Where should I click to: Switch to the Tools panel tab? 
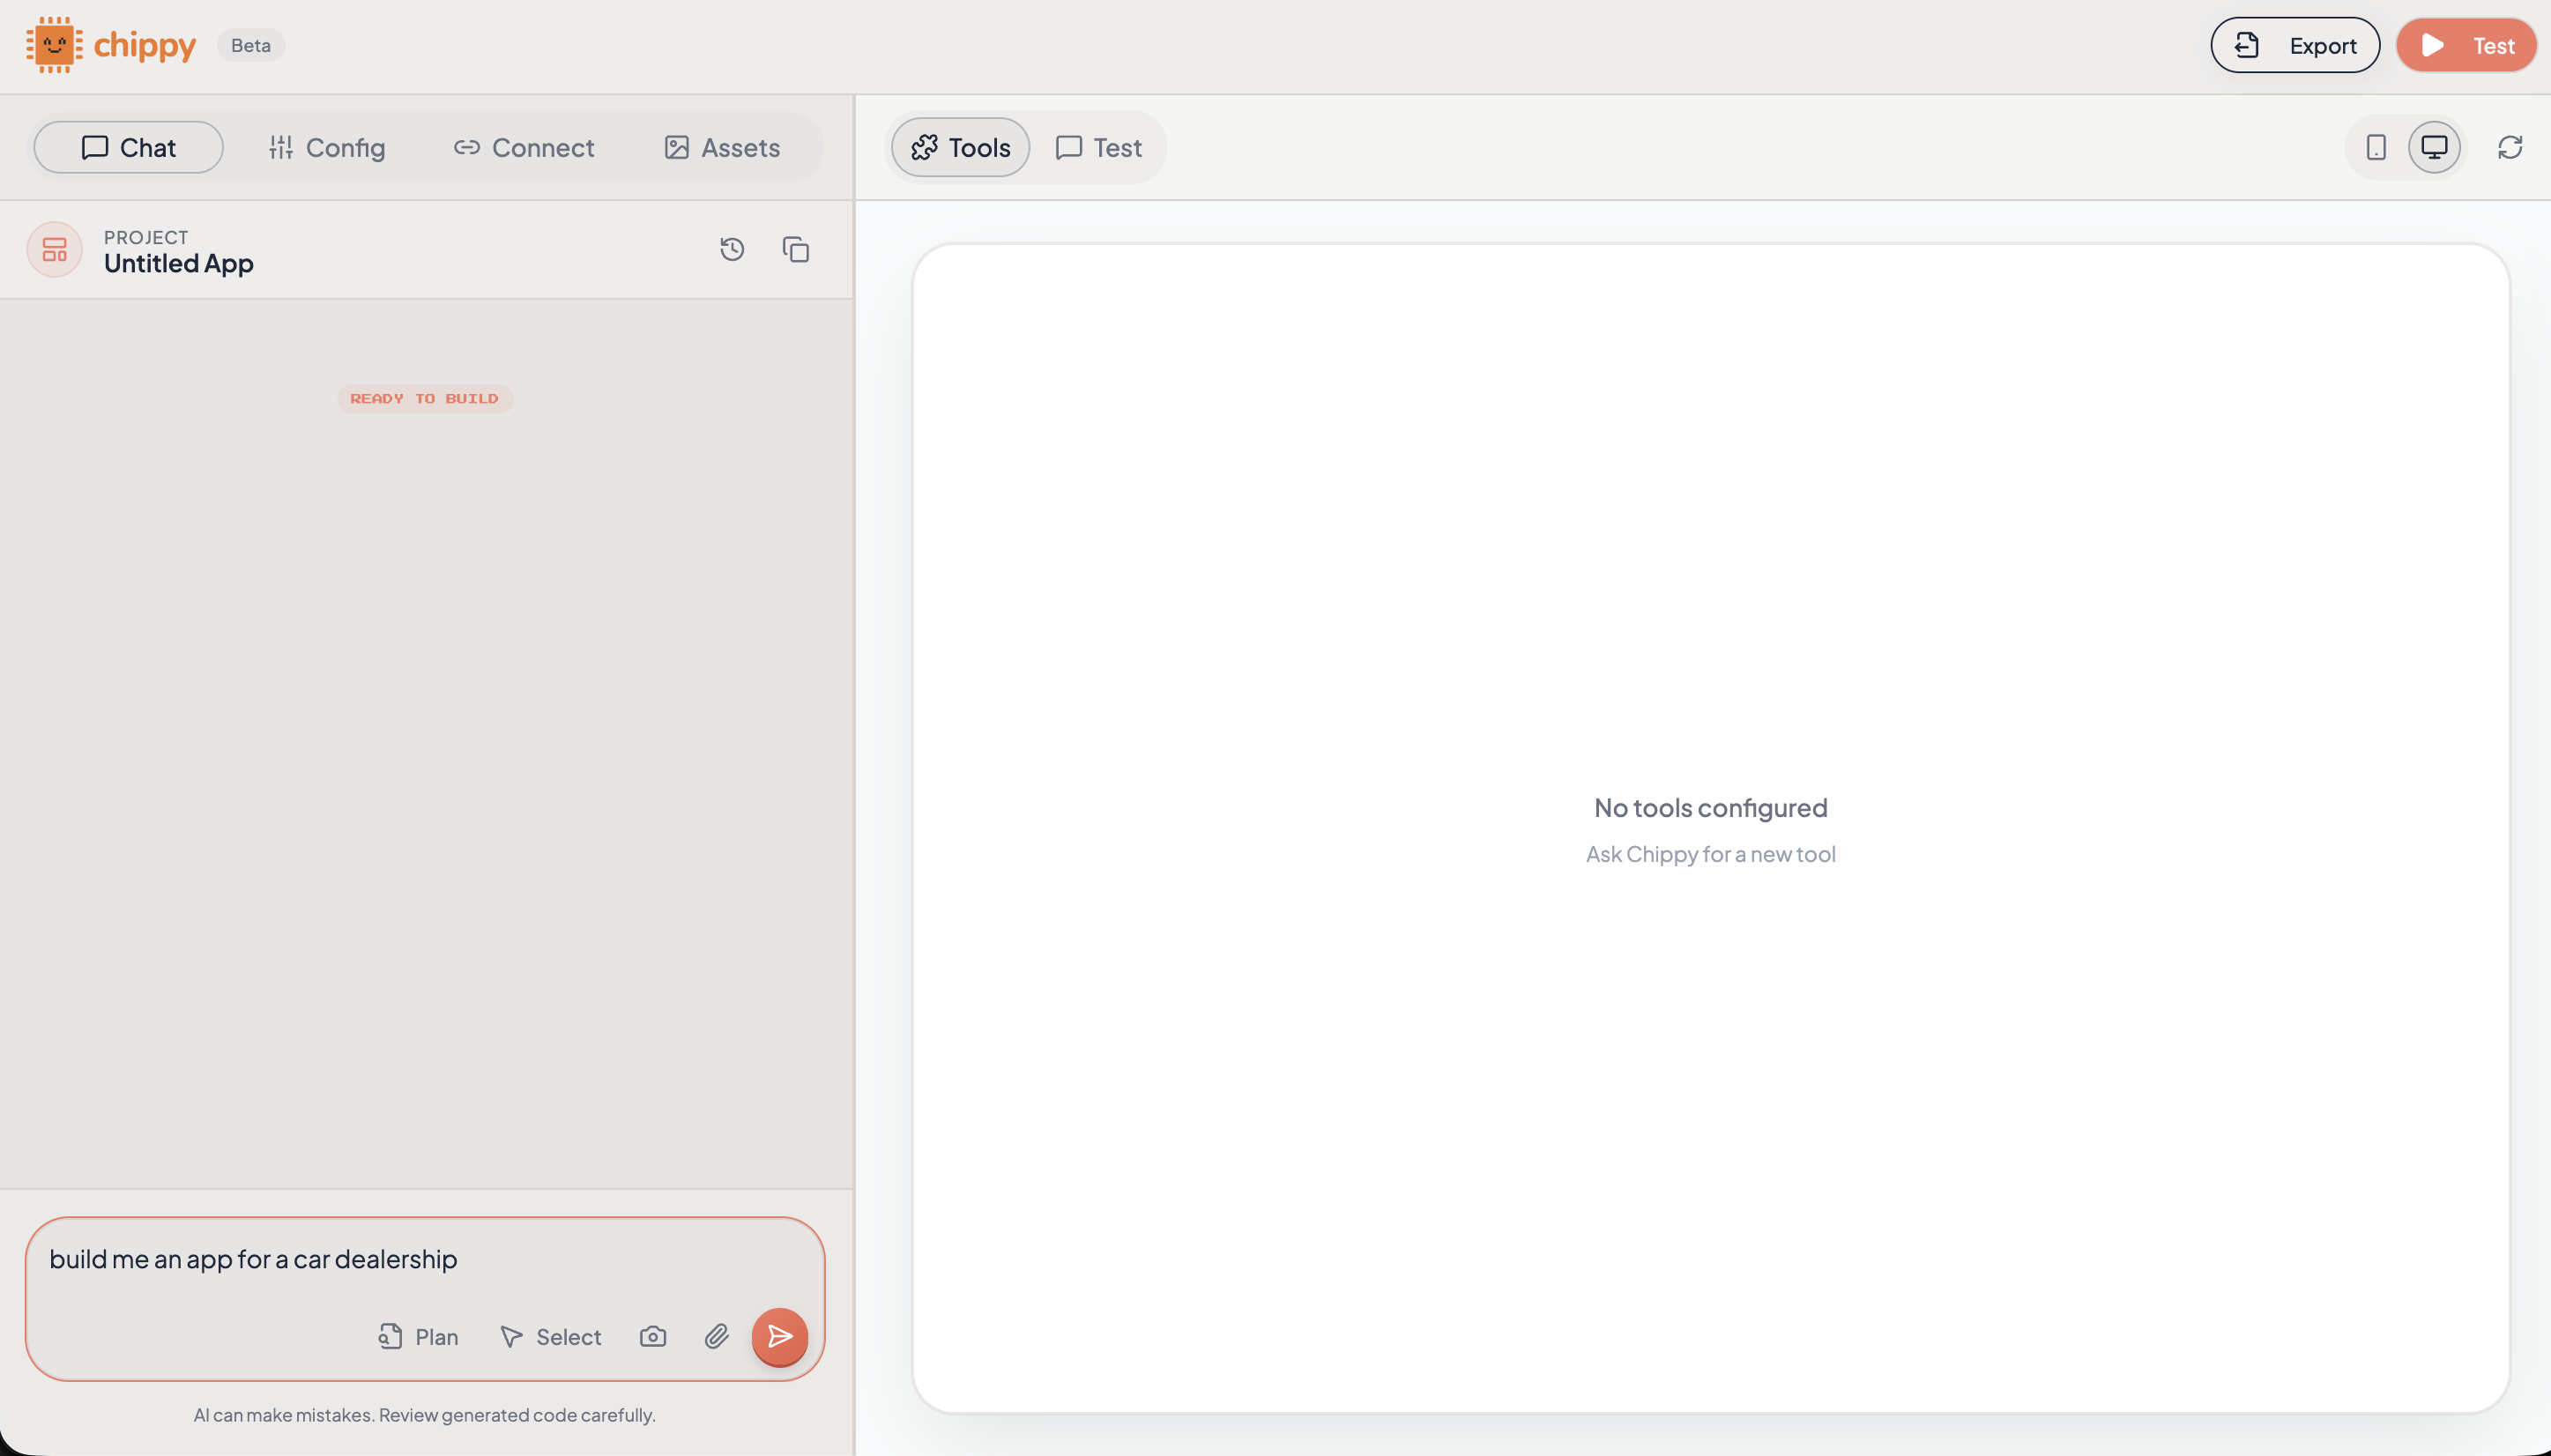[960, 147]
